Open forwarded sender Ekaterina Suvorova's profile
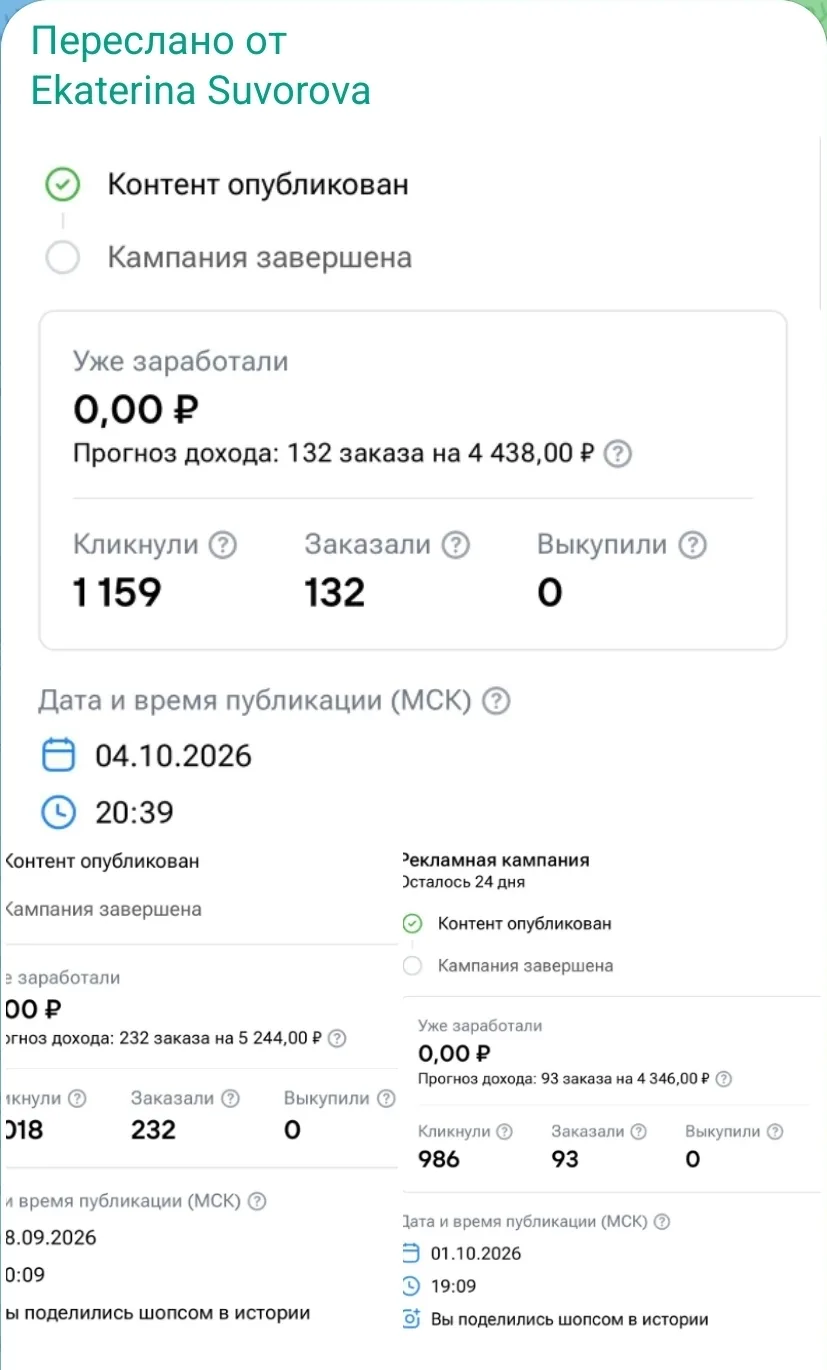Screen dimensions: 827x1370 click(x=201, y=90)
